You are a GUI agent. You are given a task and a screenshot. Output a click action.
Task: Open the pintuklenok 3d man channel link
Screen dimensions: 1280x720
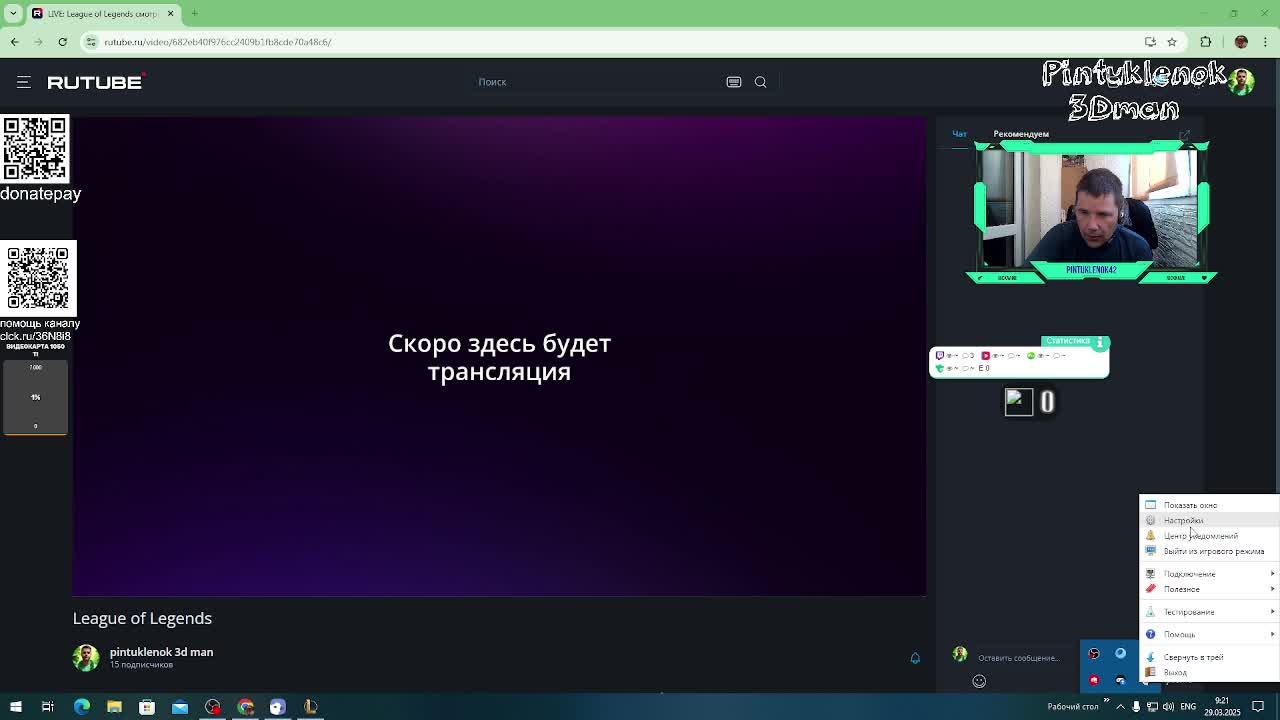(x=161, y=652)
